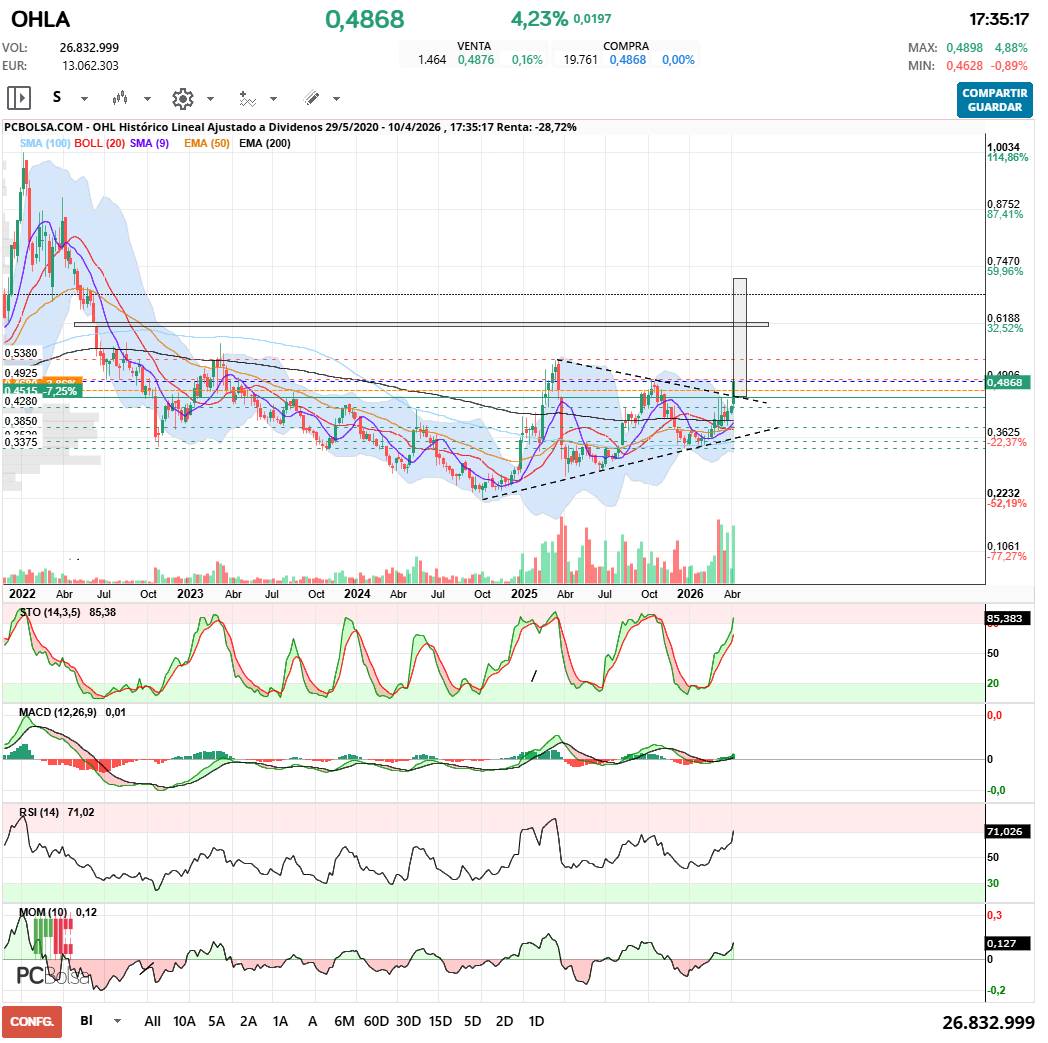
Task: Select the BI option at bottom
Action: 86,1020
